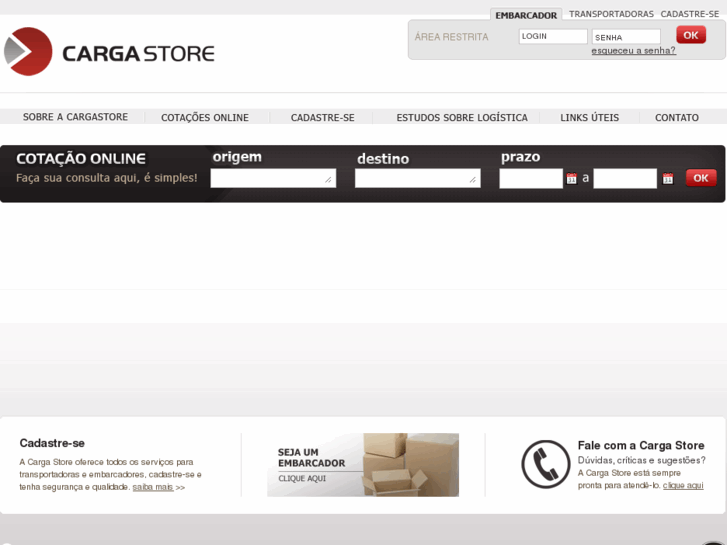Viewport: 727px width, 545px height.
Task: Submit the quotation with red OK button
Action: point(701,178)
